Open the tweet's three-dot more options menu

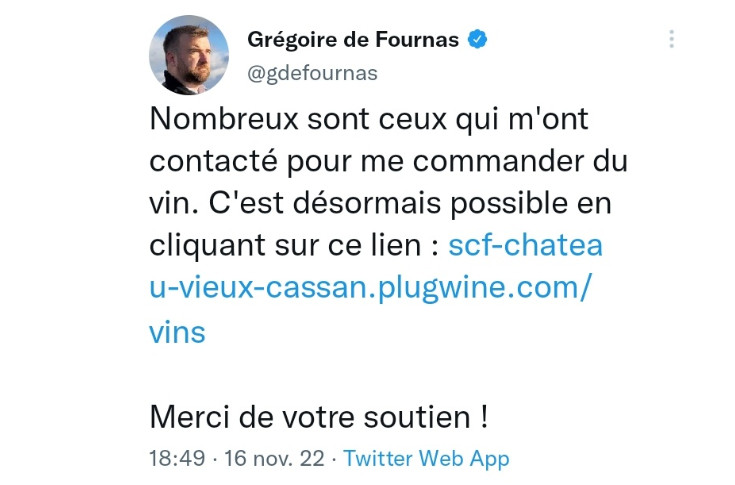671,39
